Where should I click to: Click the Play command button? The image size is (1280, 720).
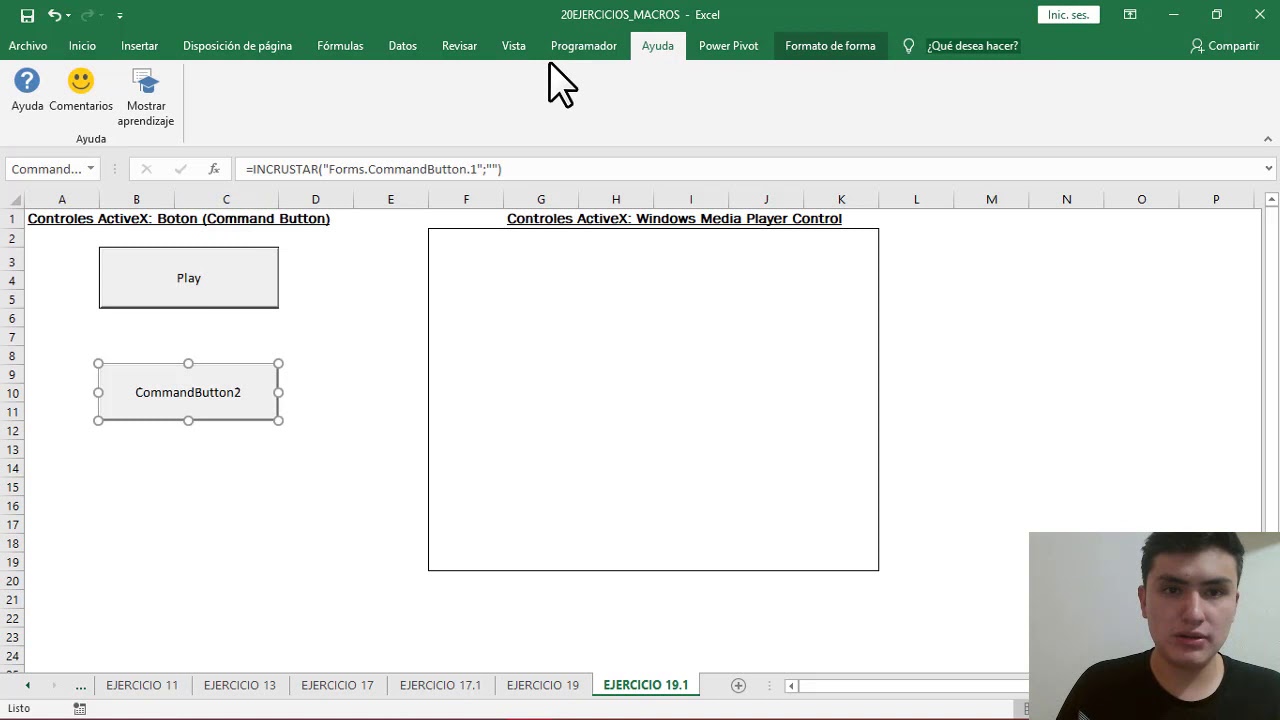click(x=189, y=278)
